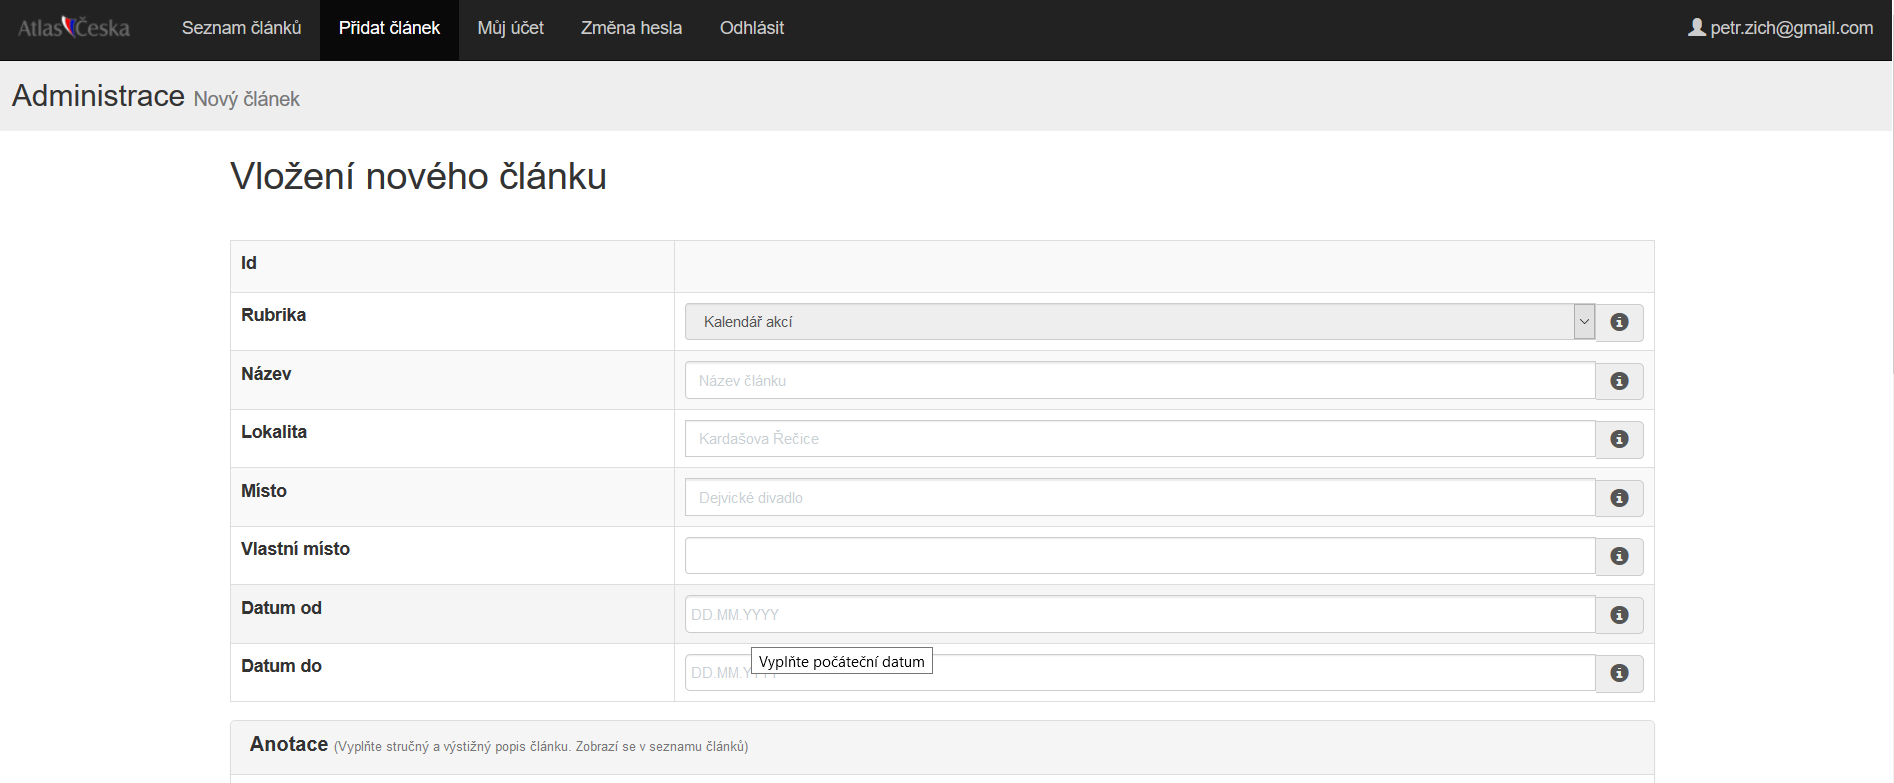The width and height of the screenshot is (1894, 783).
Task: Click Odhlásit to log out
Action: 751,28
